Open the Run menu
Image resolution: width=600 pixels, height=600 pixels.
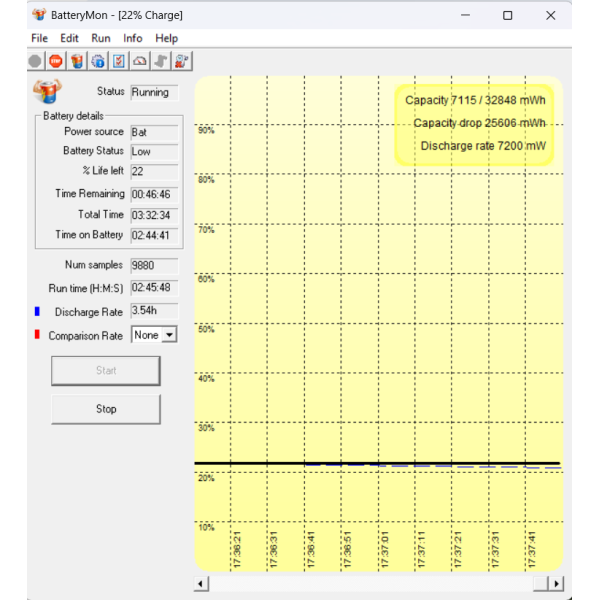coord(101,38)
